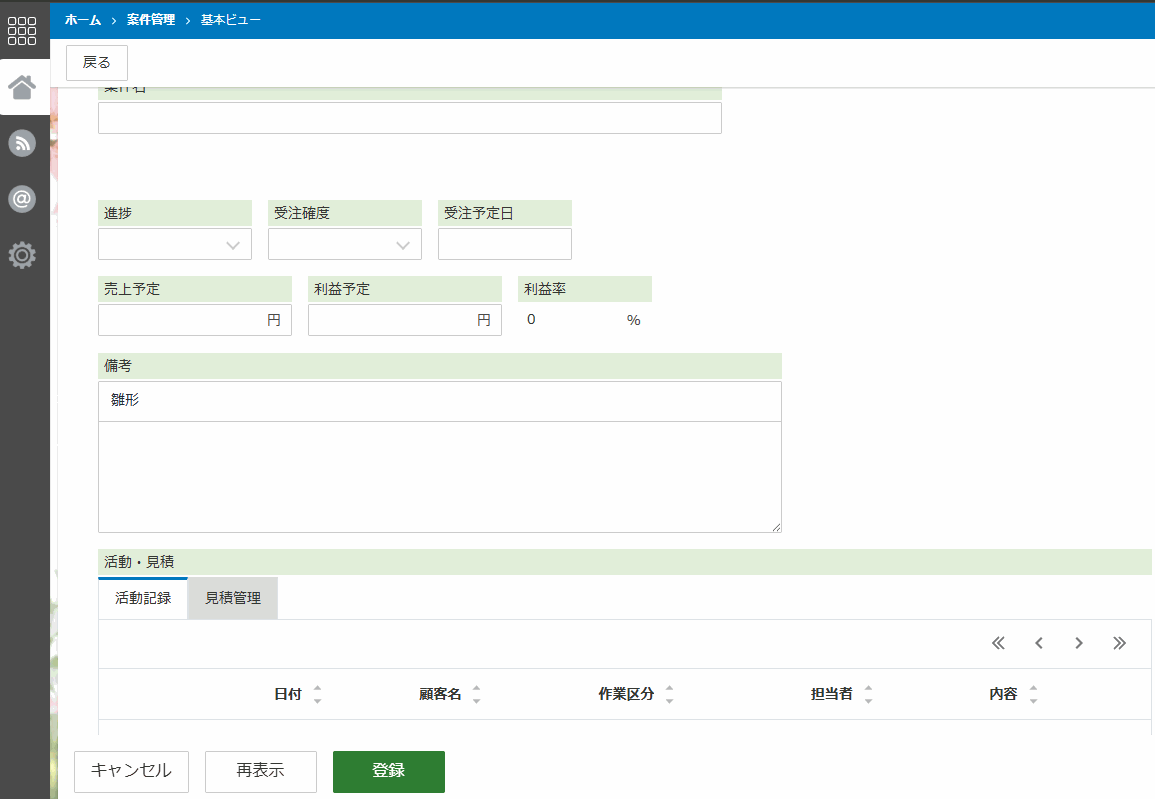Click the 日付 column header
This screenshot has width=1155, height=799.
pos(288,694)
